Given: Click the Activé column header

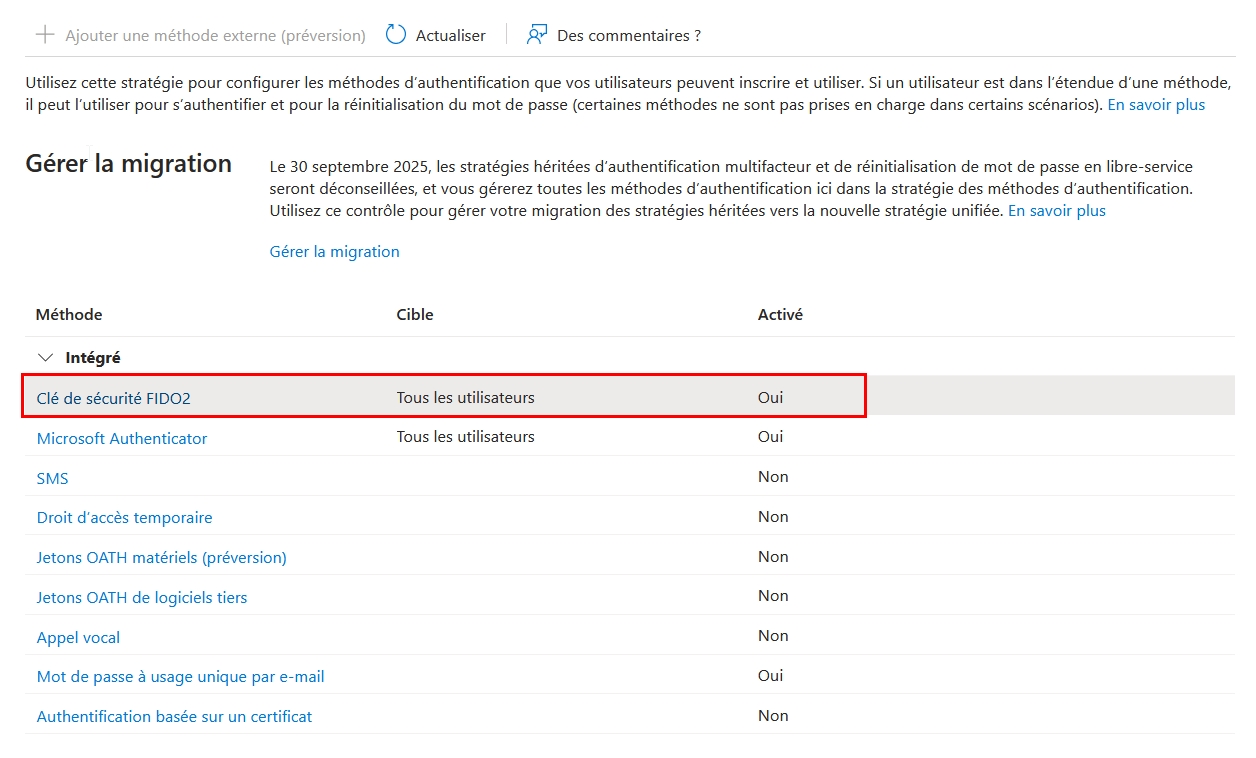Looking at the screenshot, I should pos(780,315).
